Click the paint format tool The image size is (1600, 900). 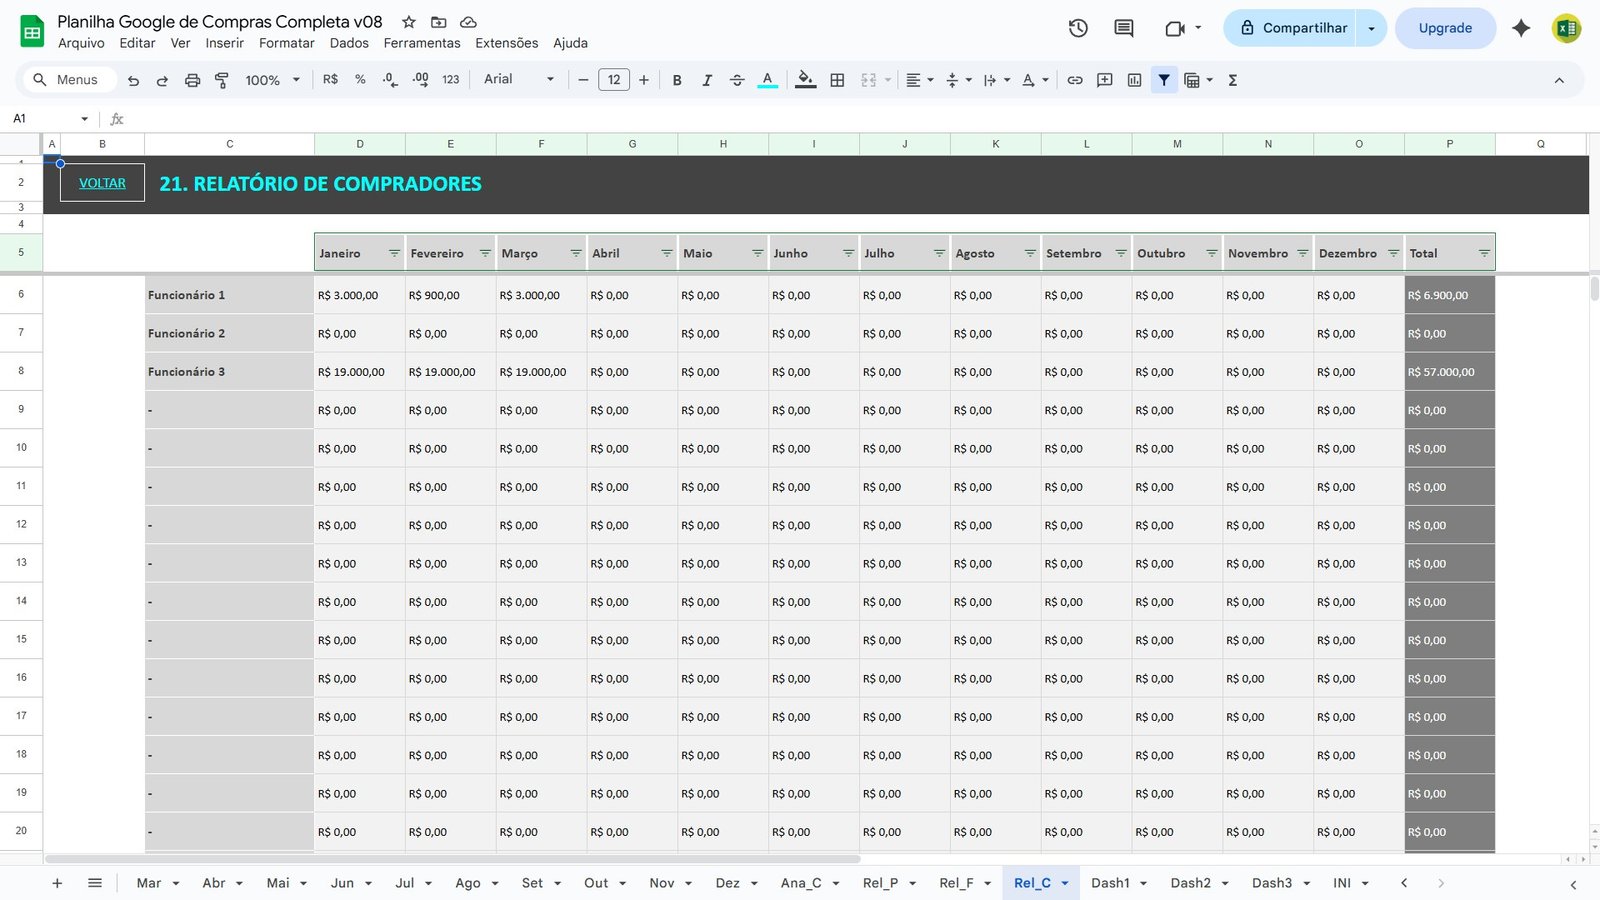click(x=221, y=80)
